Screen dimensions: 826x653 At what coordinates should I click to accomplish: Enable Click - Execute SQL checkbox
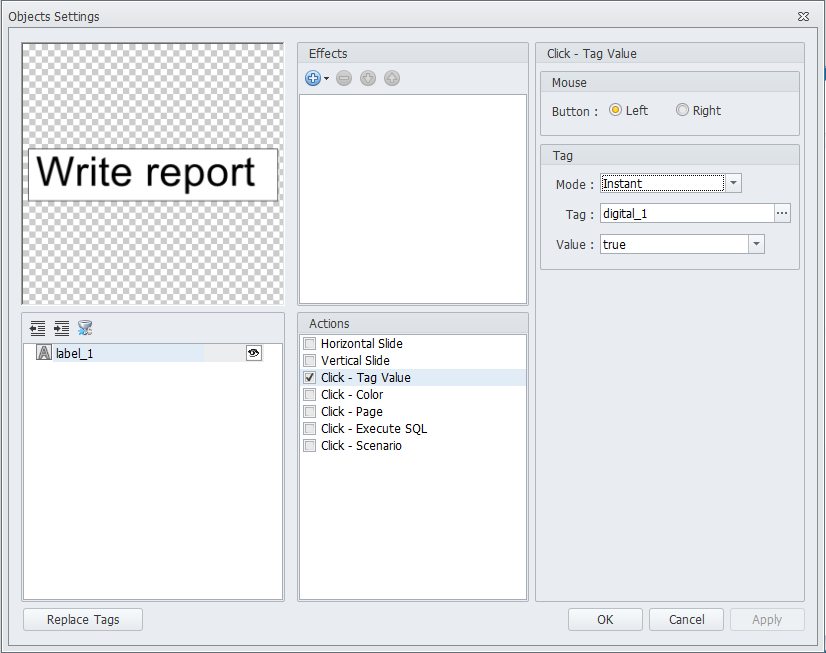pos(310,428)
